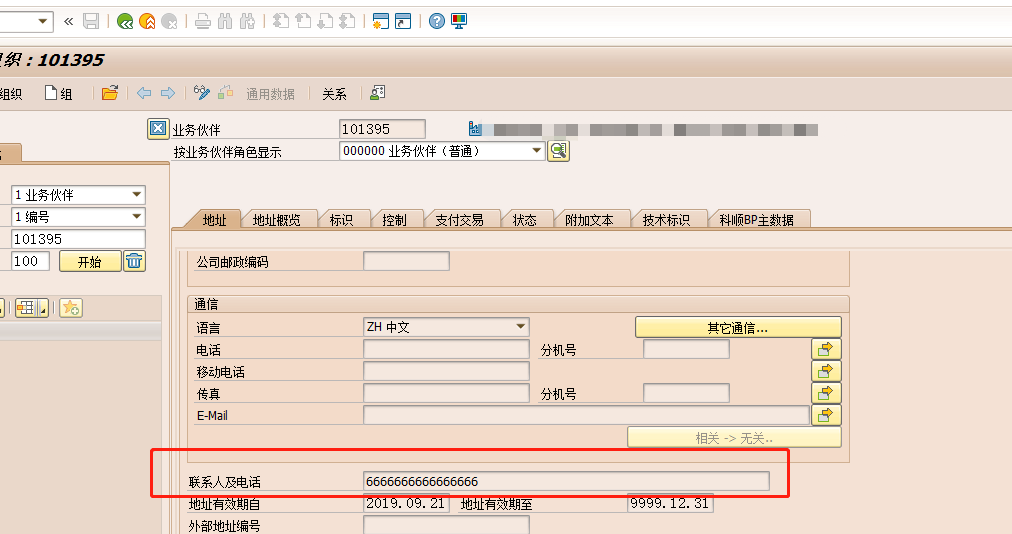This screenshot has height=534, width=1012.
Task: Click the Save diskette icon
Action: coord(91,21)
